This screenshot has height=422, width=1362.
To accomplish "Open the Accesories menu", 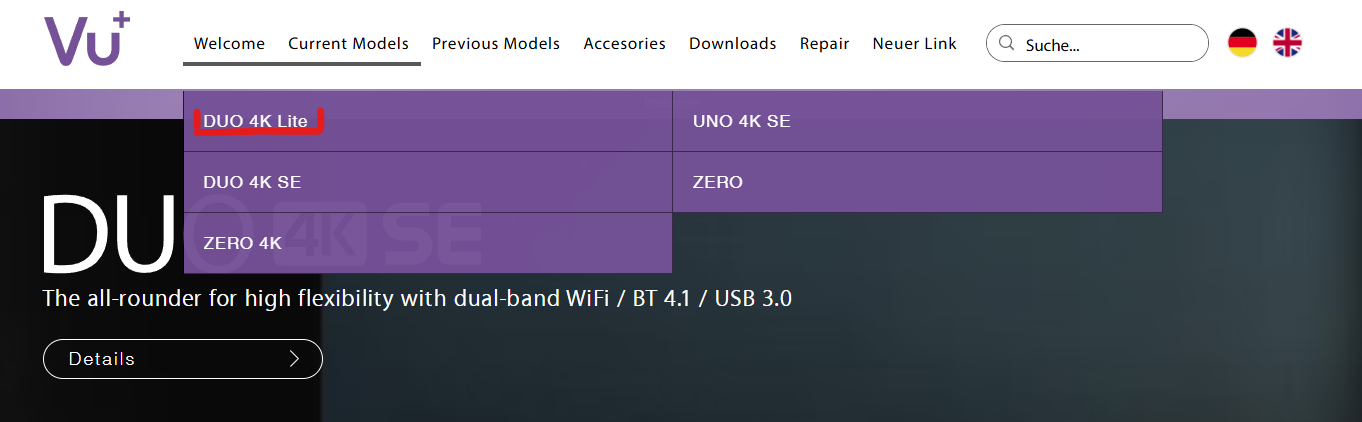I will coord(624,44).
